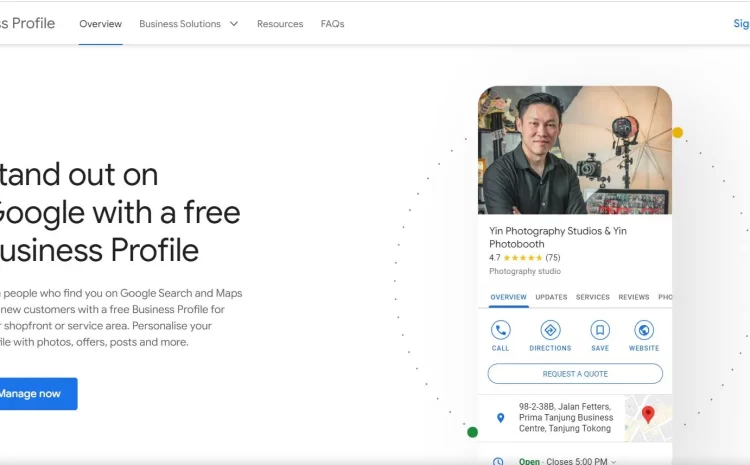Click the Save bookmark icon
The image size is (750, 465).
pyautogui.click(x=599, y=330)
